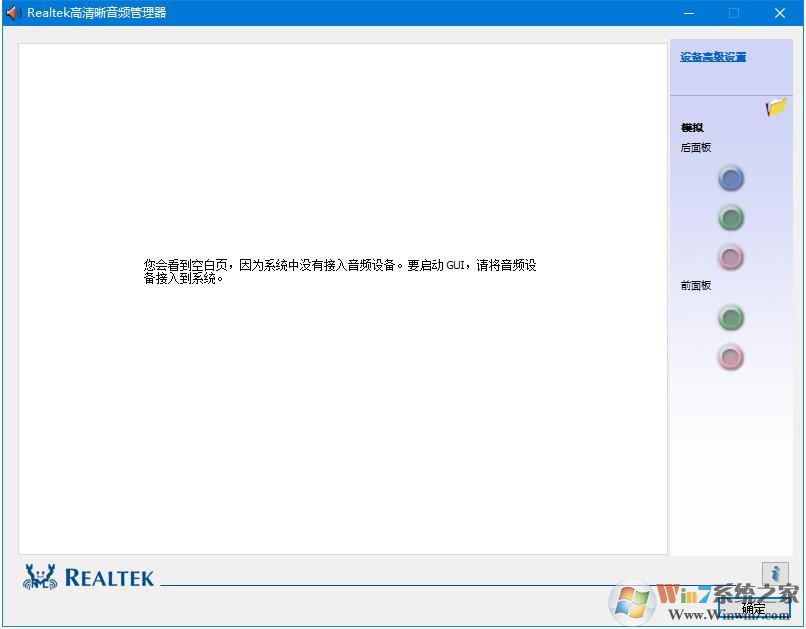Open the yellow connector settings folder icon
The width and height of the screenshot is (806, 629).
click(776, 106)
